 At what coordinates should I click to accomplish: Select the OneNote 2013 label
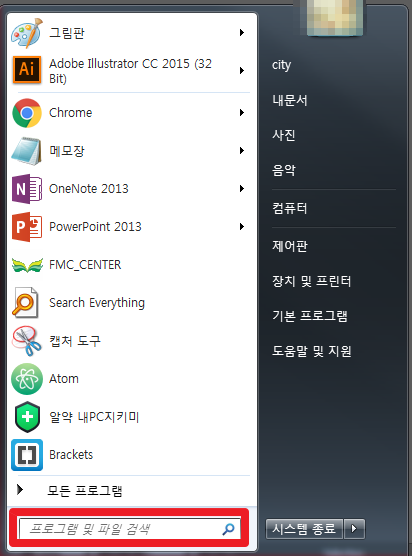point(89,189)
